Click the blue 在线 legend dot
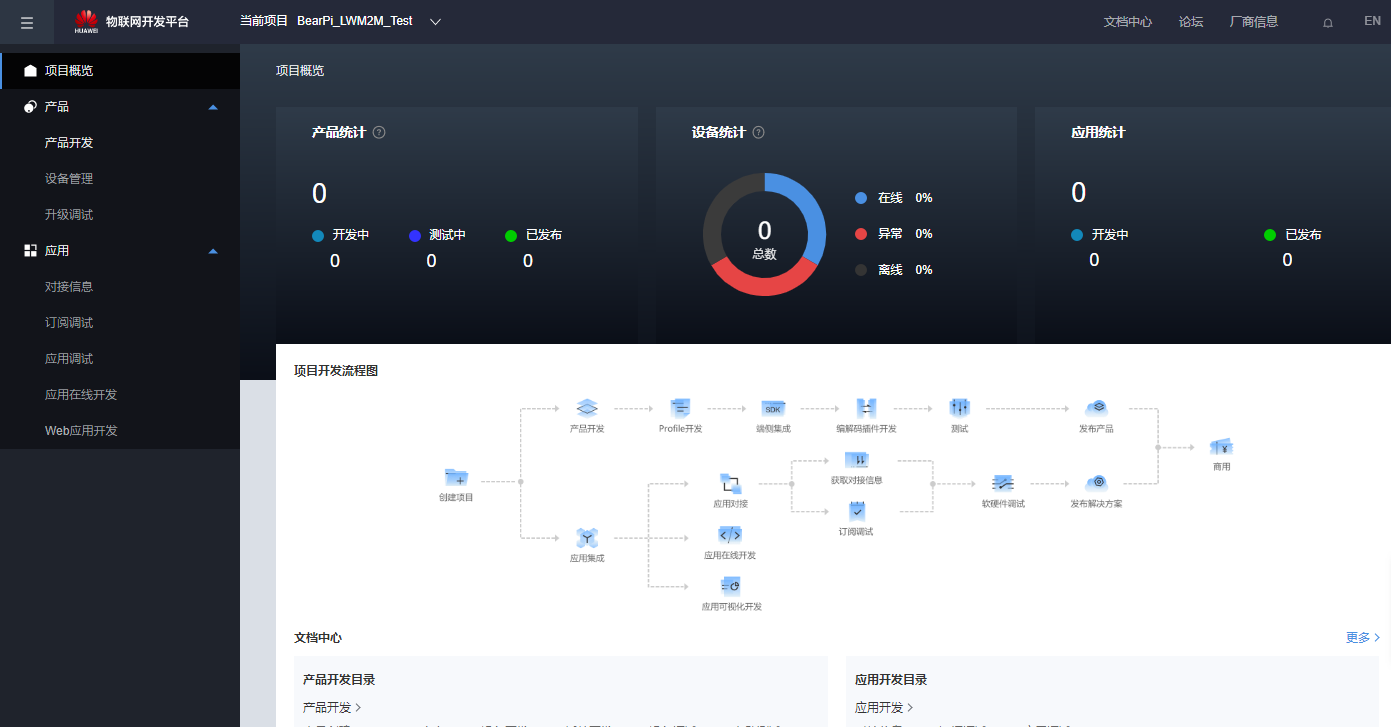1391x727 pixels. [x=861, y=198]
